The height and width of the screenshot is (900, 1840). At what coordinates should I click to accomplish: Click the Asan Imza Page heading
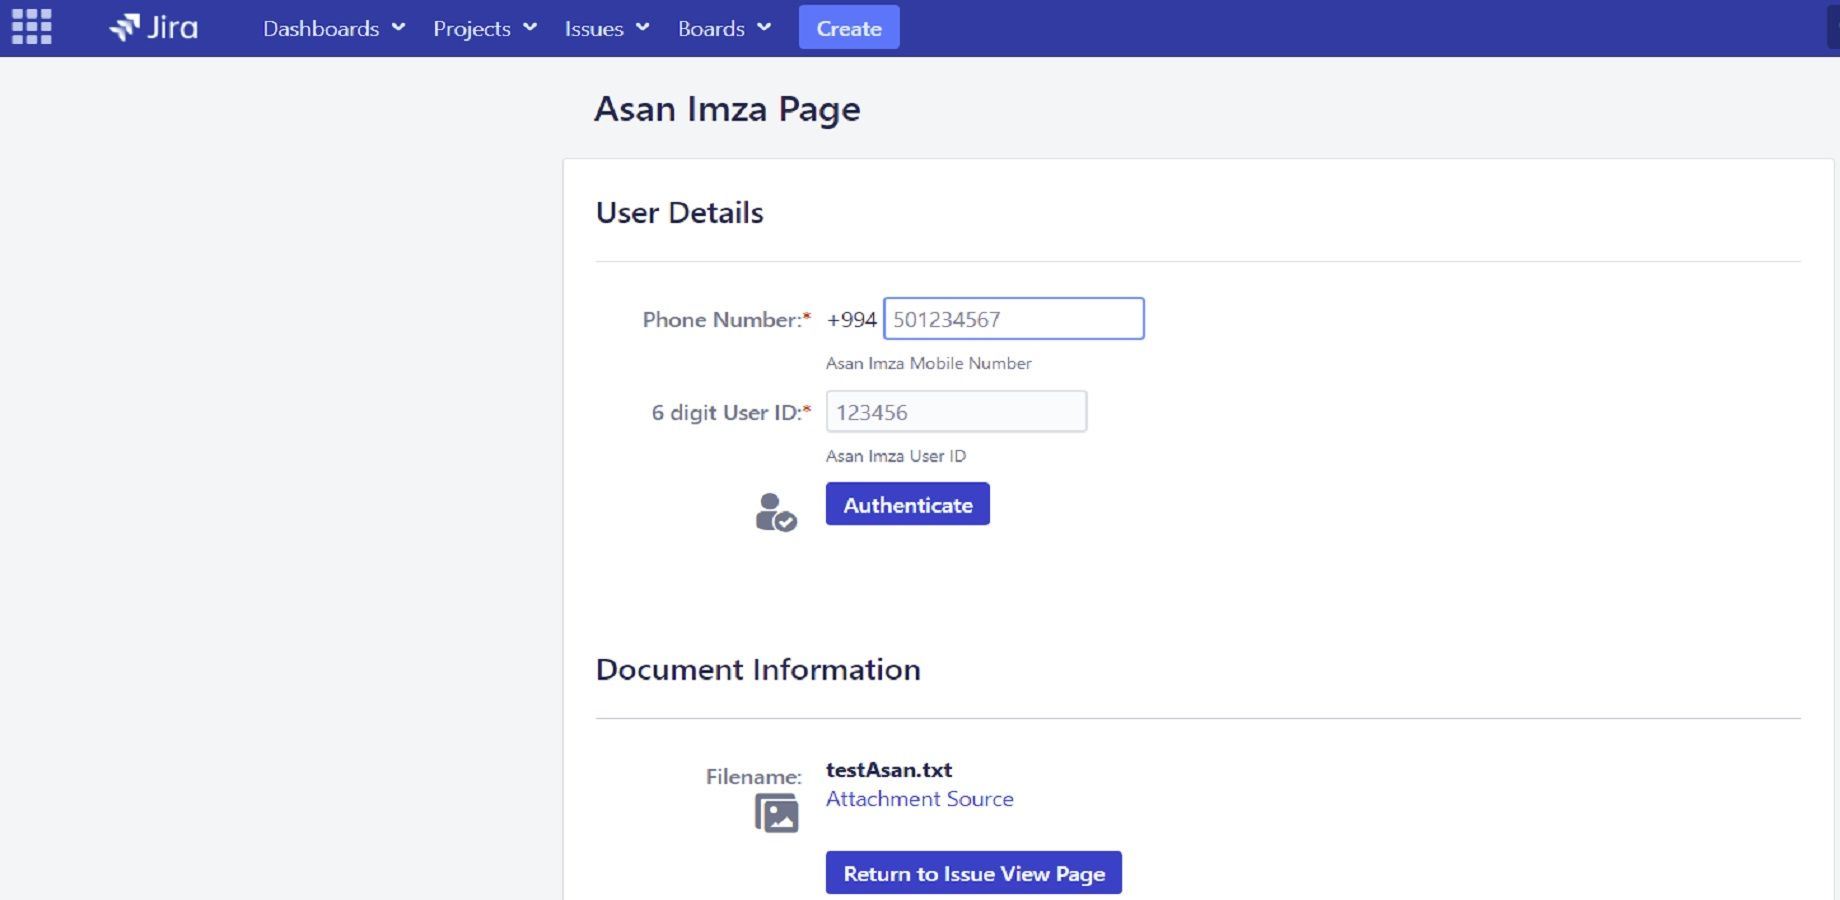point(727,109)
